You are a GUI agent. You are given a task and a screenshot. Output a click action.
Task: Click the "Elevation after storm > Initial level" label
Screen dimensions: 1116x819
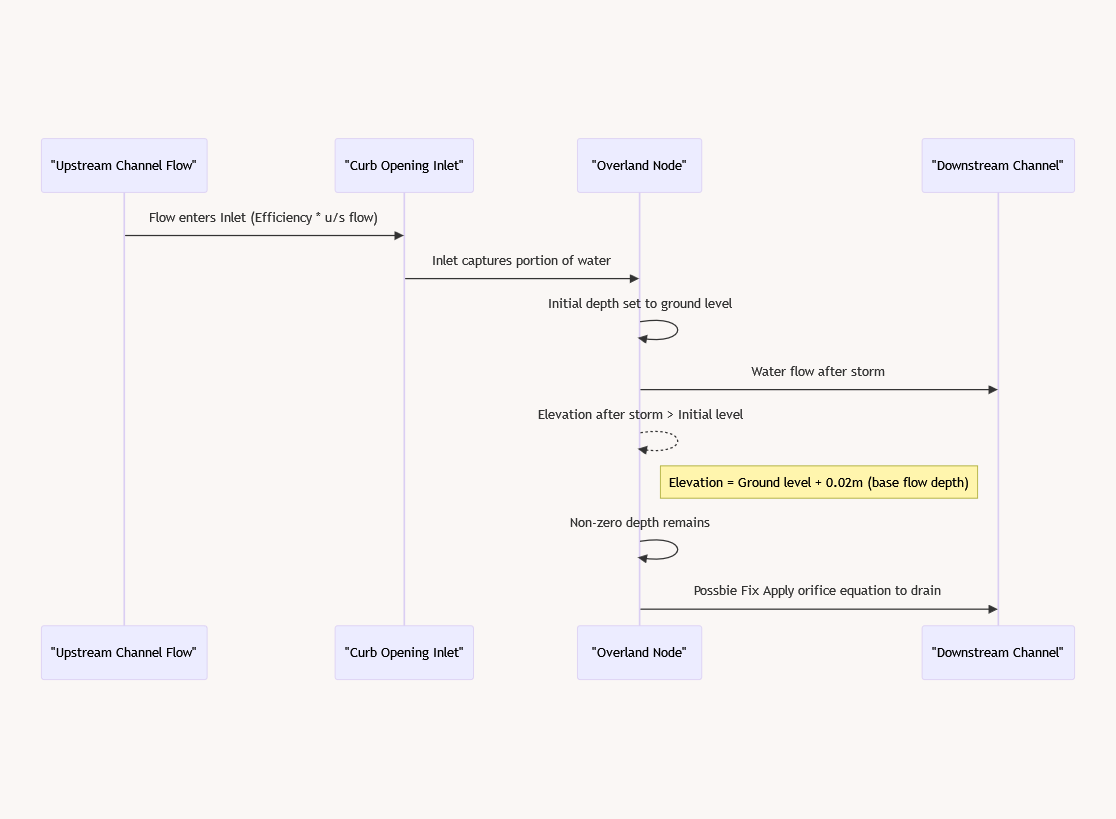[640, 414]
